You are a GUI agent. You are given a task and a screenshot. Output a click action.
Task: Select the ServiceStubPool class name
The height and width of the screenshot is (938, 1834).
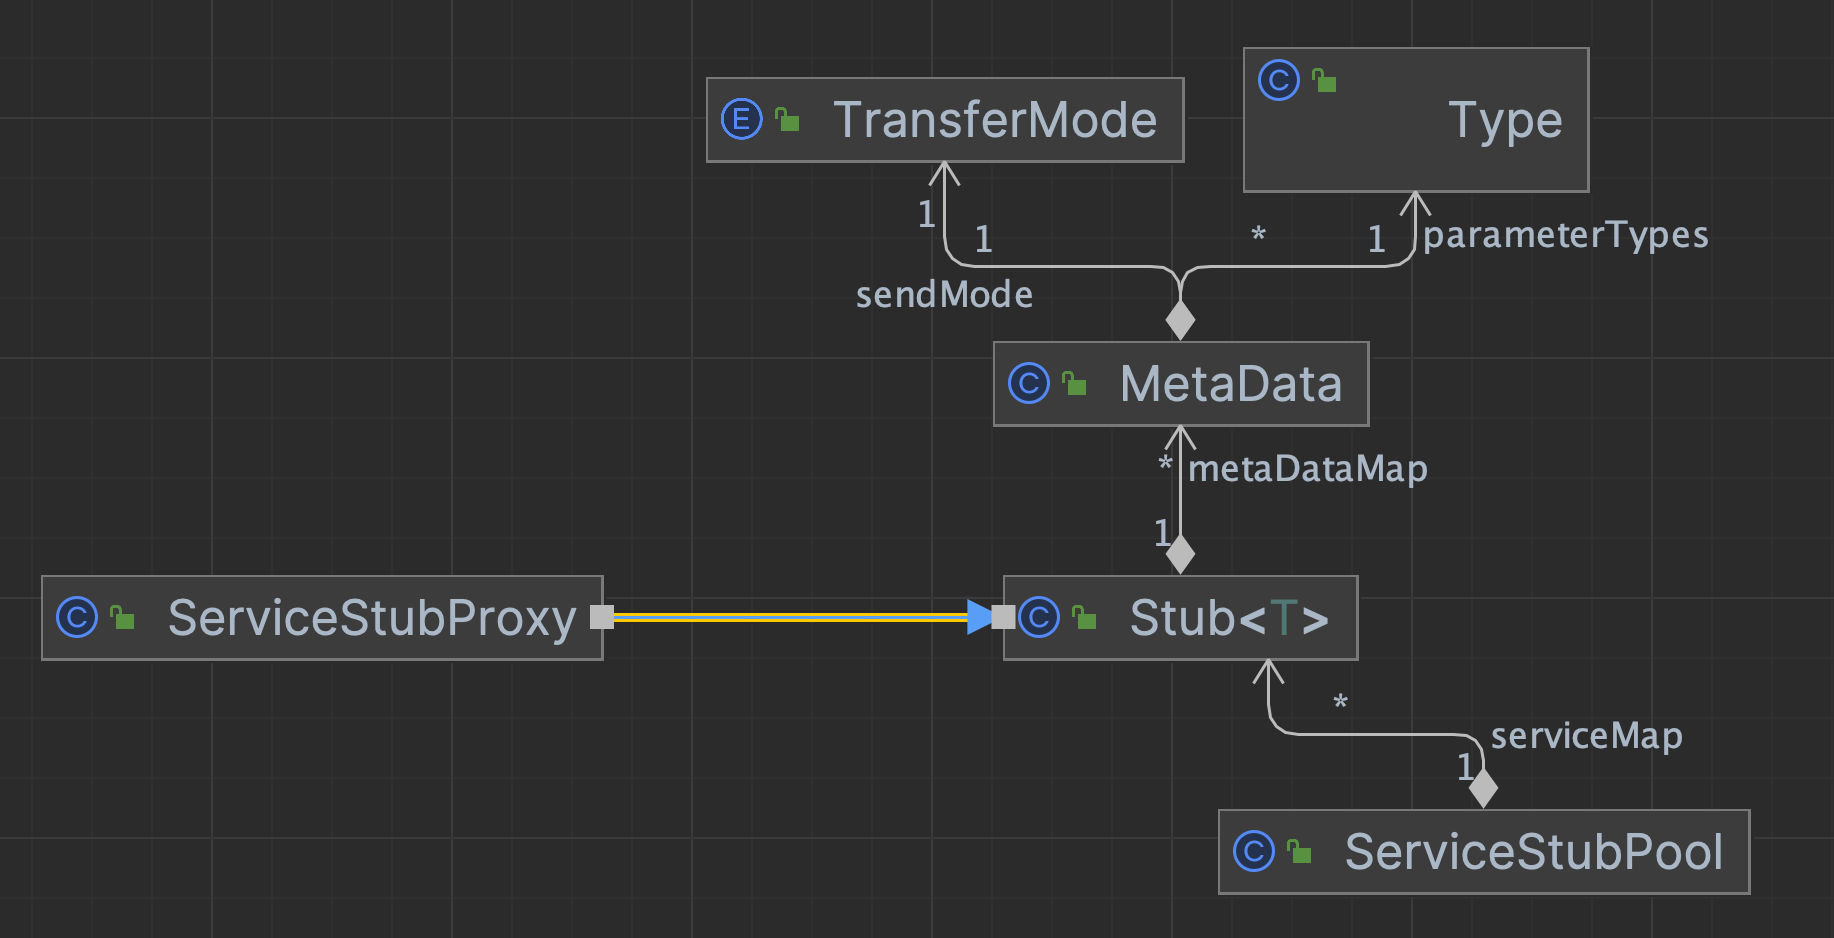(1533, 852)
